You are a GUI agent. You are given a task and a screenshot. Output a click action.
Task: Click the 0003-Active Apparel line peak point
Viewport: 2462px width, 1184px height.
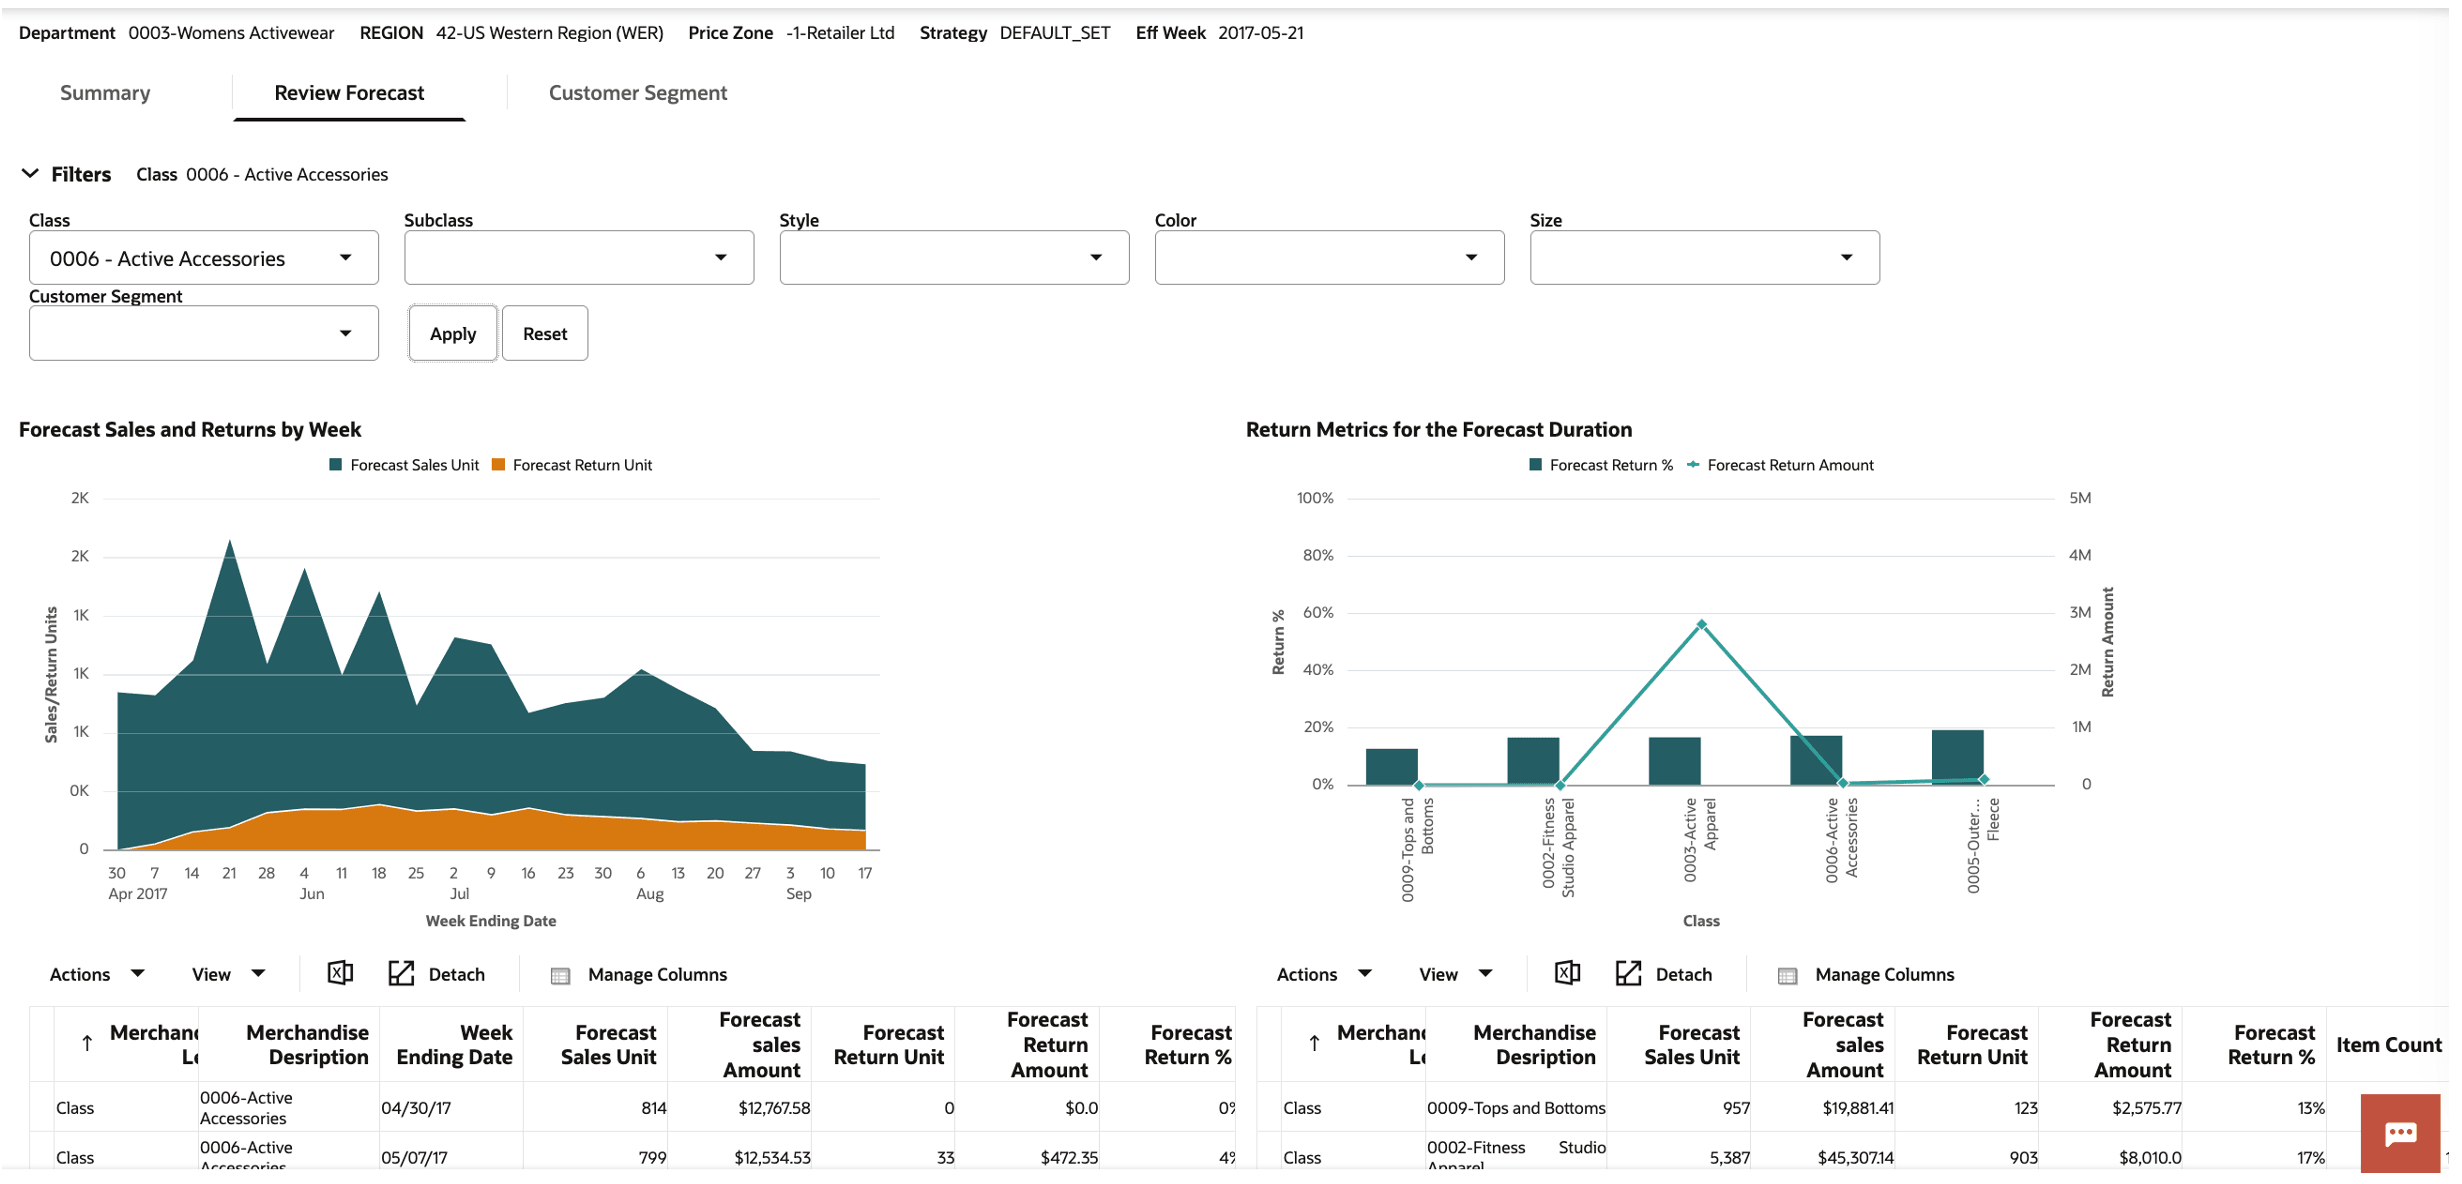(1701, 625)
